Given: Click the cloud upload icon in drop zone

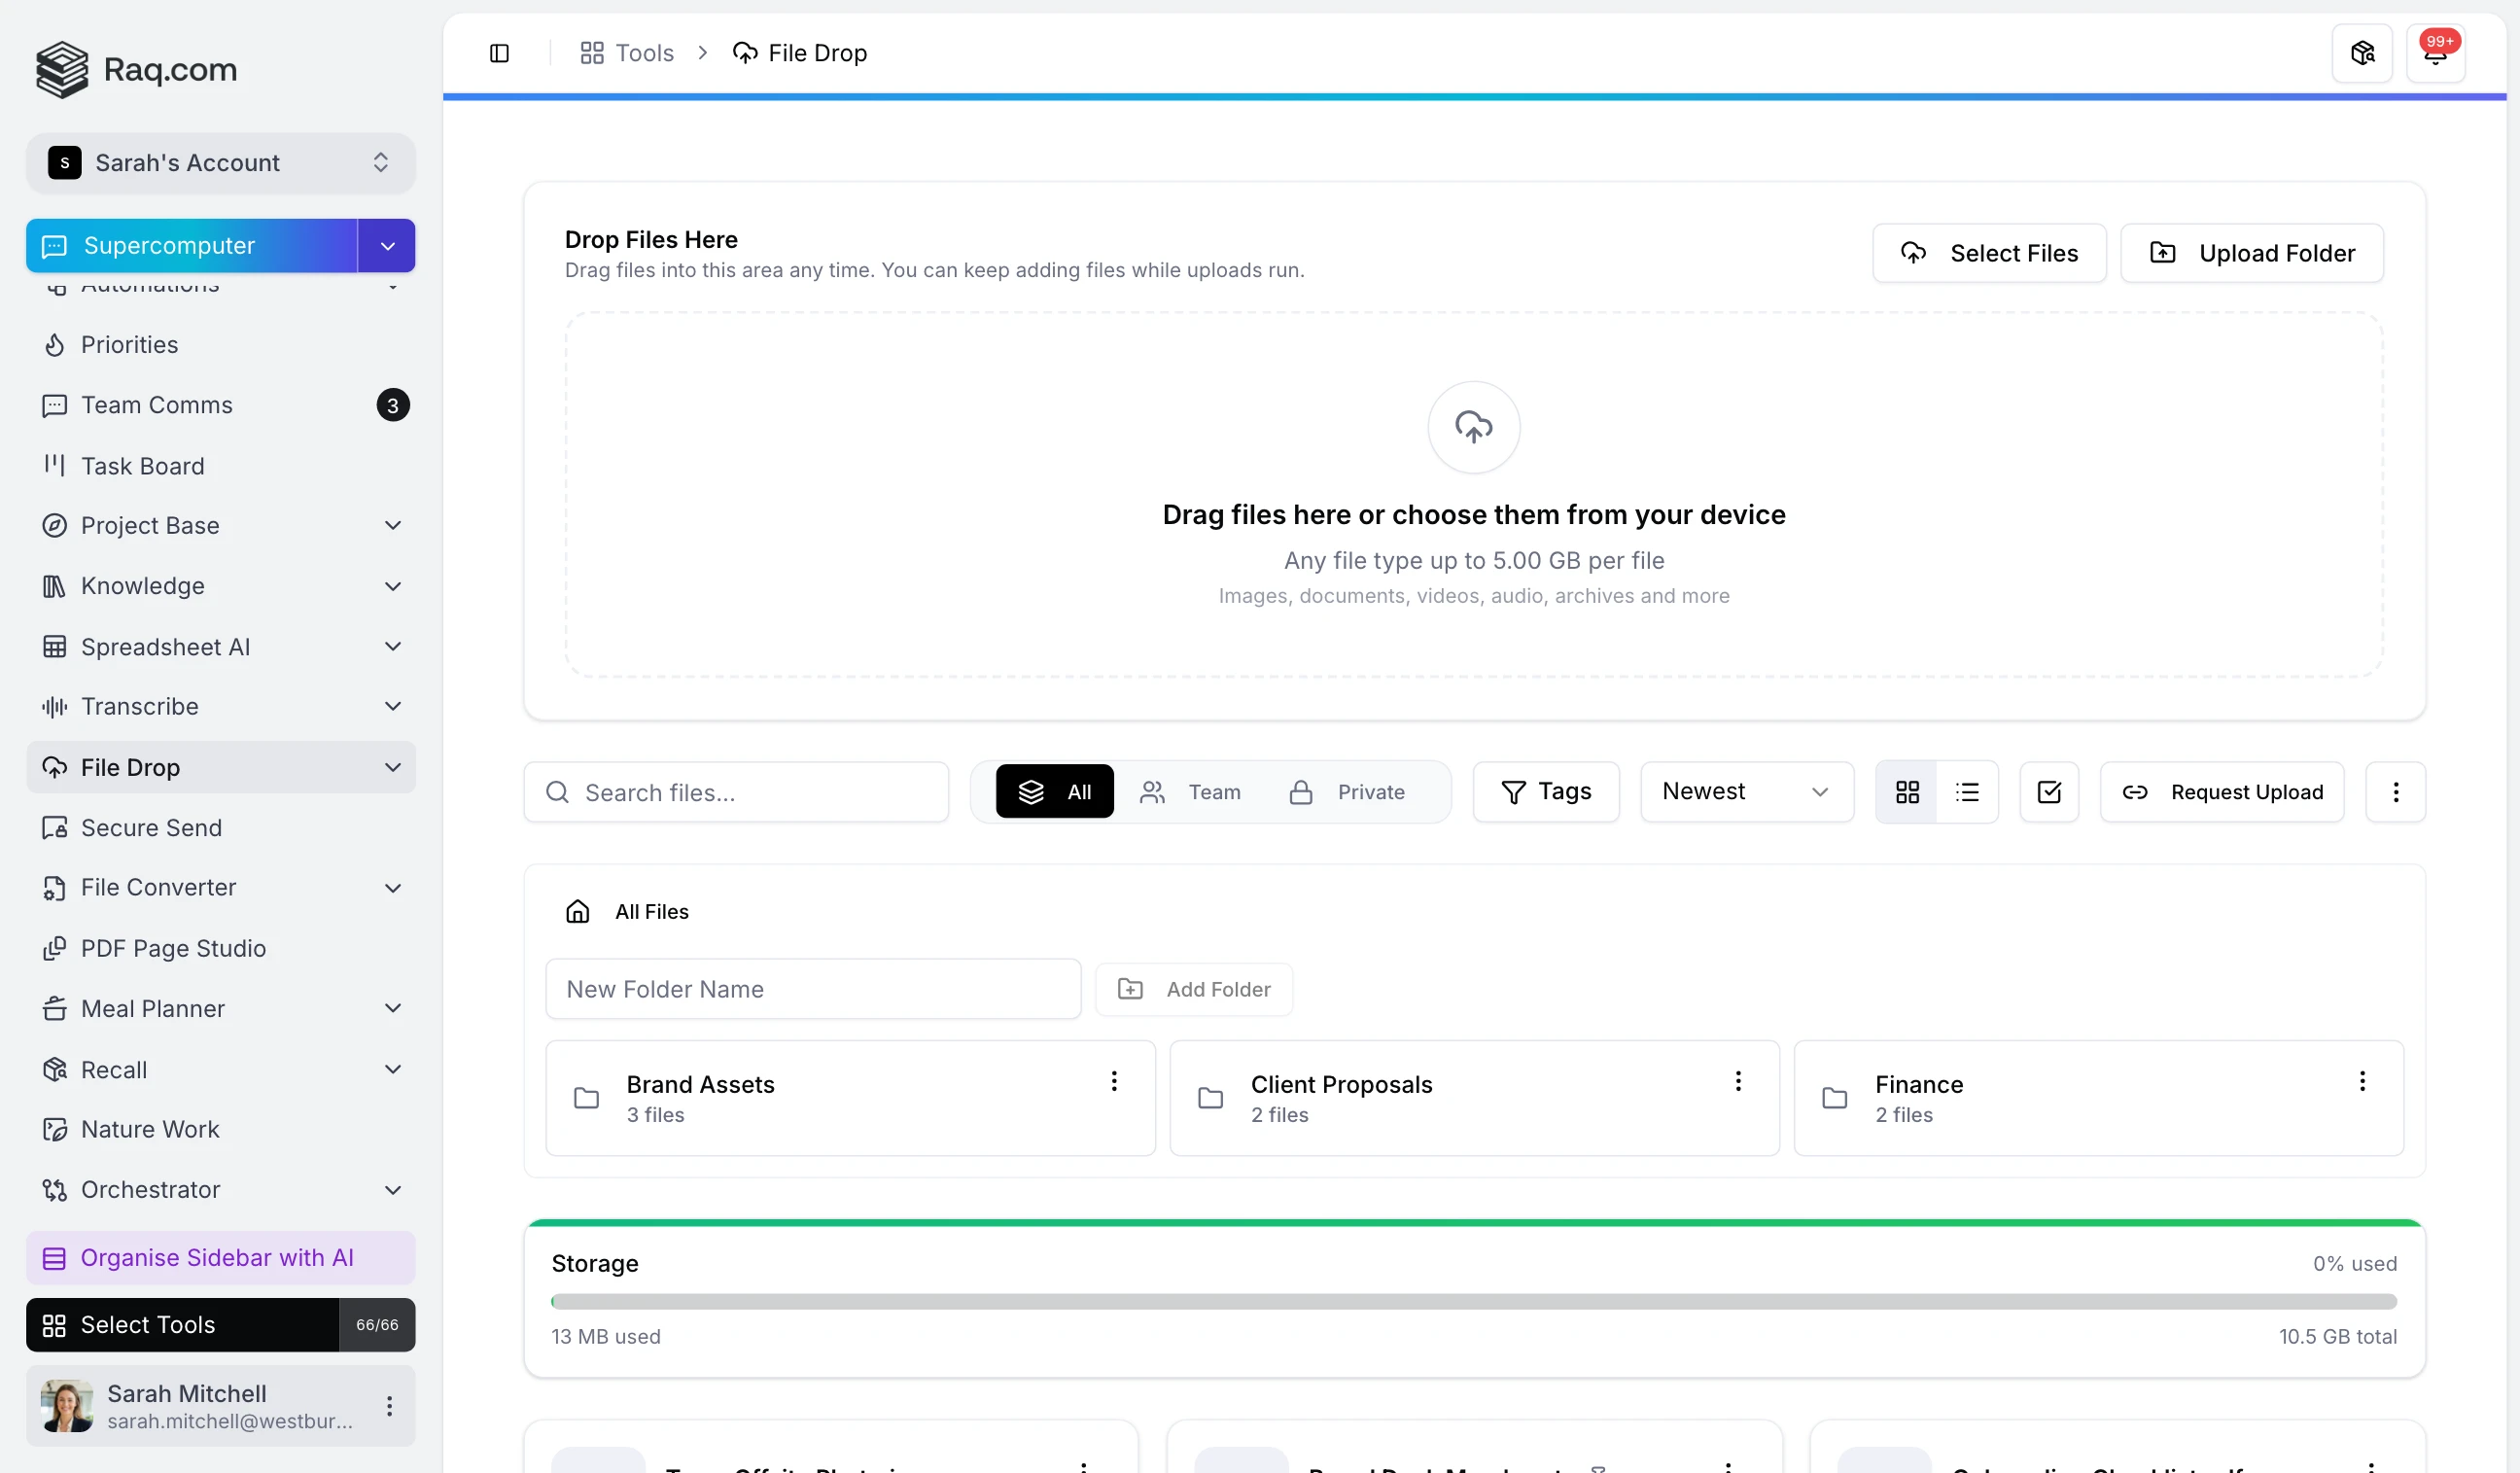Looking at the screenshot, I should click(1473, 427).
